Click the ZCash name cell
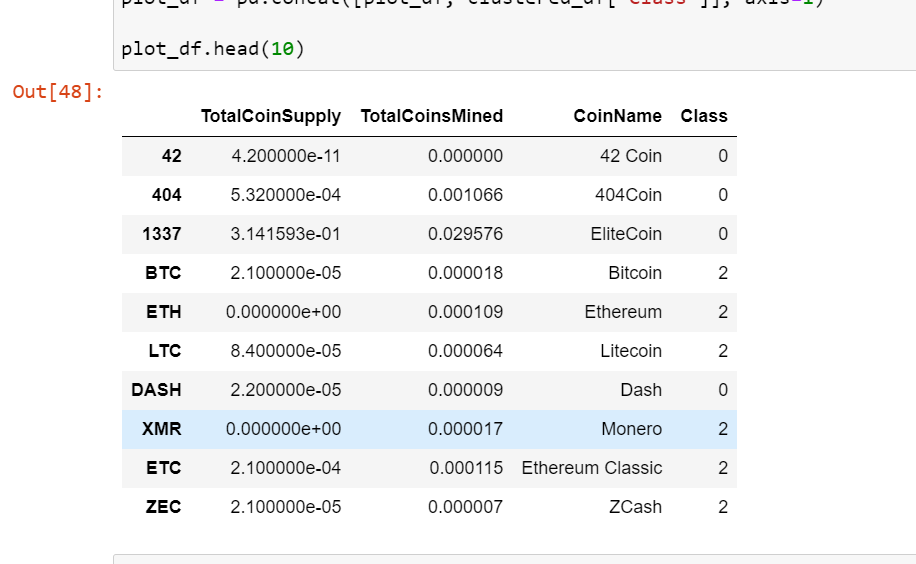 point(636,507)
